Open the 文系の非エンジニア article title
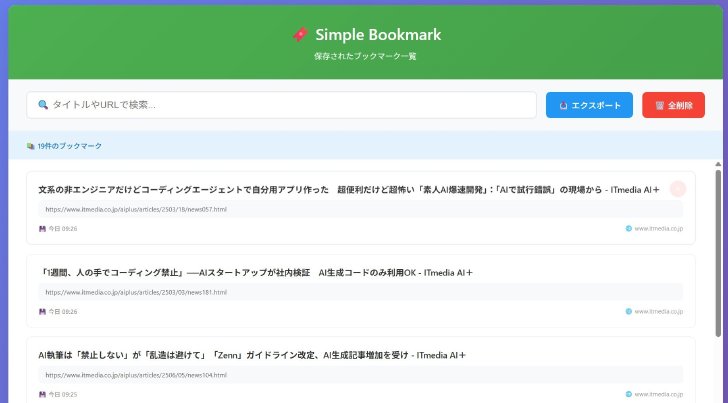728x403 pixels. click(x=349, y=189)
